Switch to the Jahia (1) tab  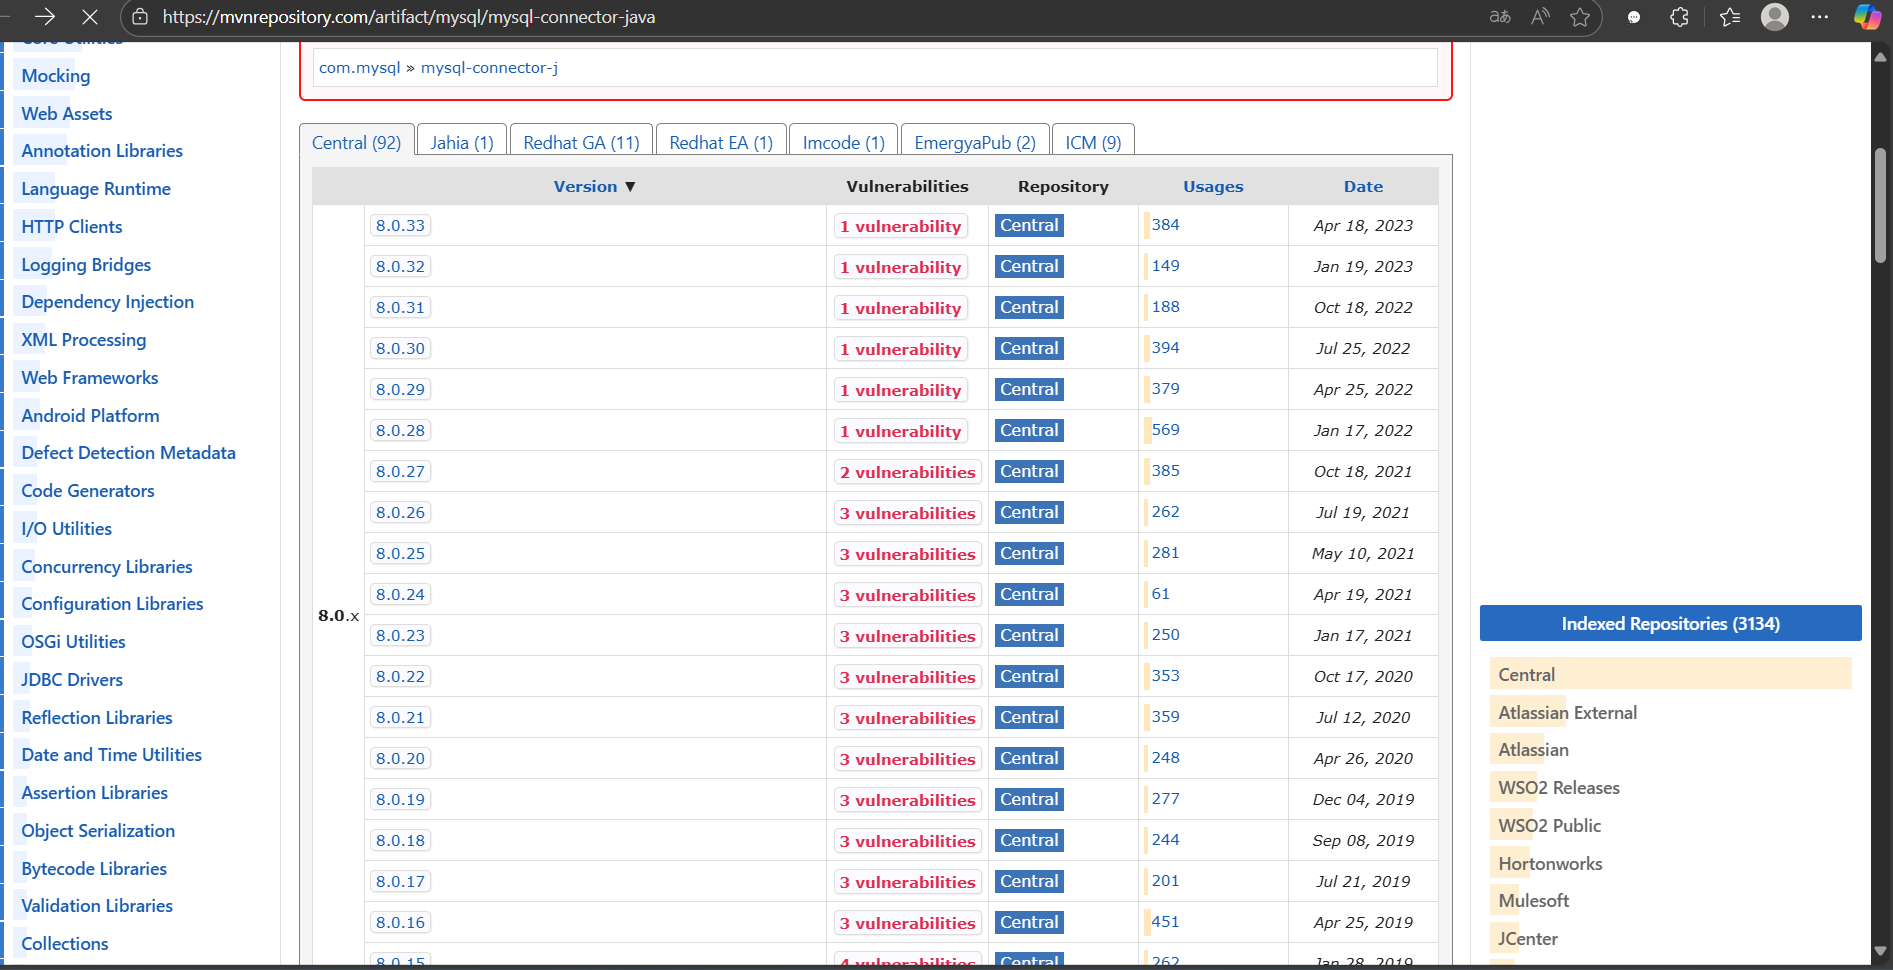pyautogui.click(x=462, y=142)
